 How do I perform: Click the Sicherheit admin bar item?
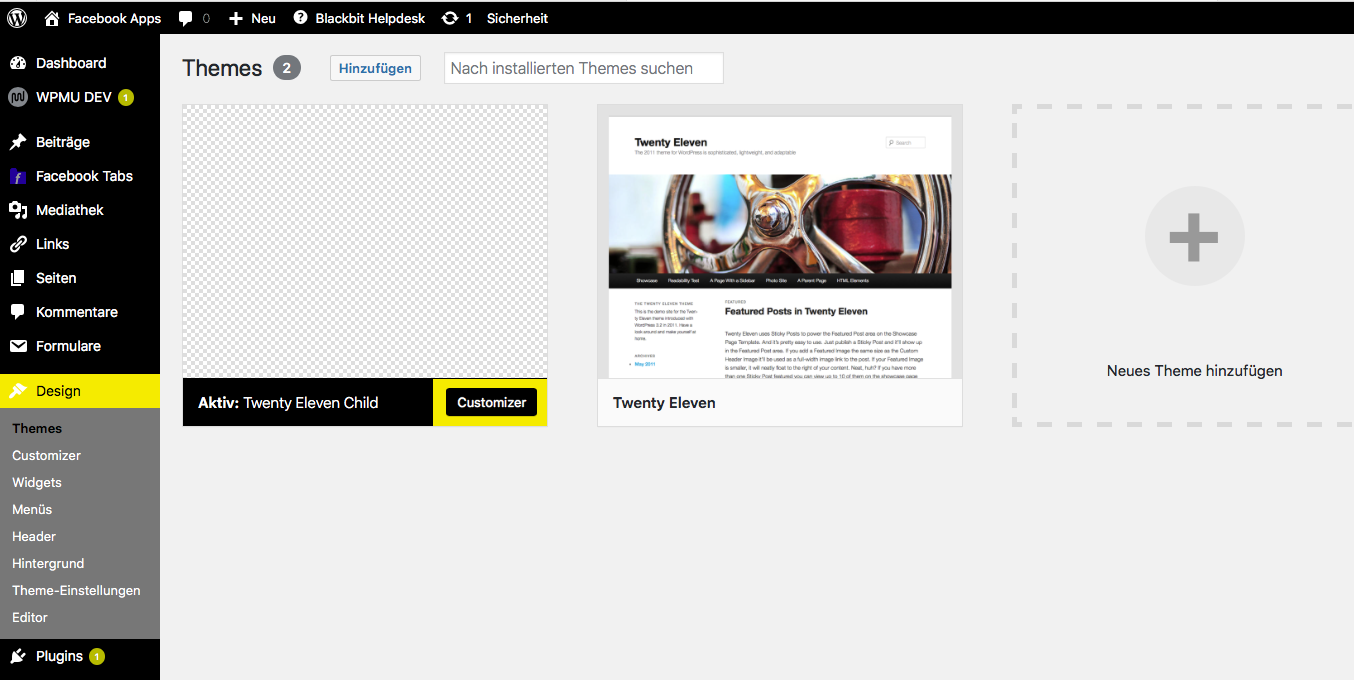click(517, 18)
